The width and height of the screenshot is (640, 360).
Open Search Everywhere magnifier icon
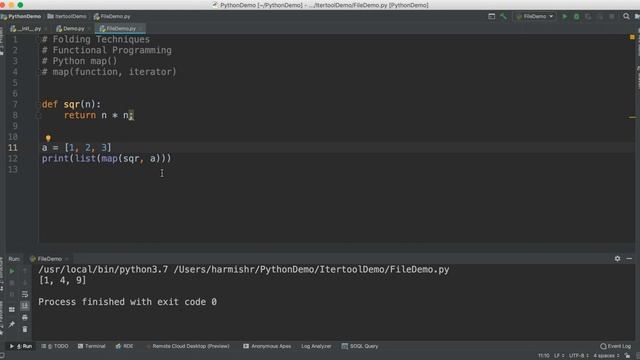(626, 16)
